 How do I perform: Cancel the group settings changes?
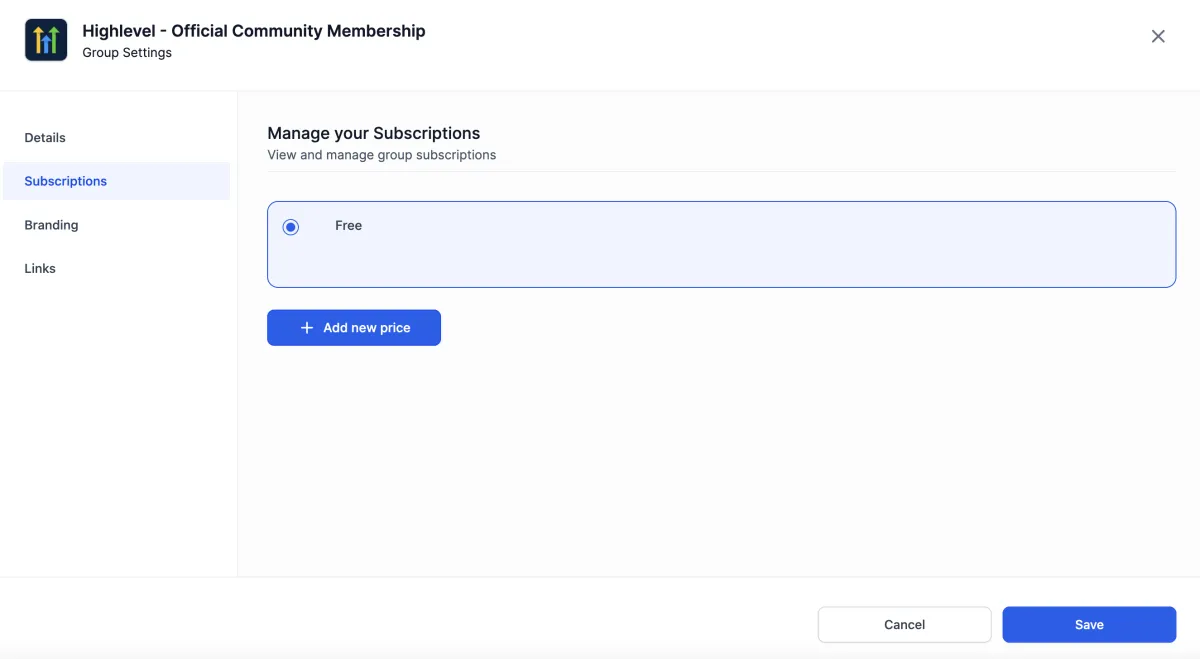coord(904,624)
